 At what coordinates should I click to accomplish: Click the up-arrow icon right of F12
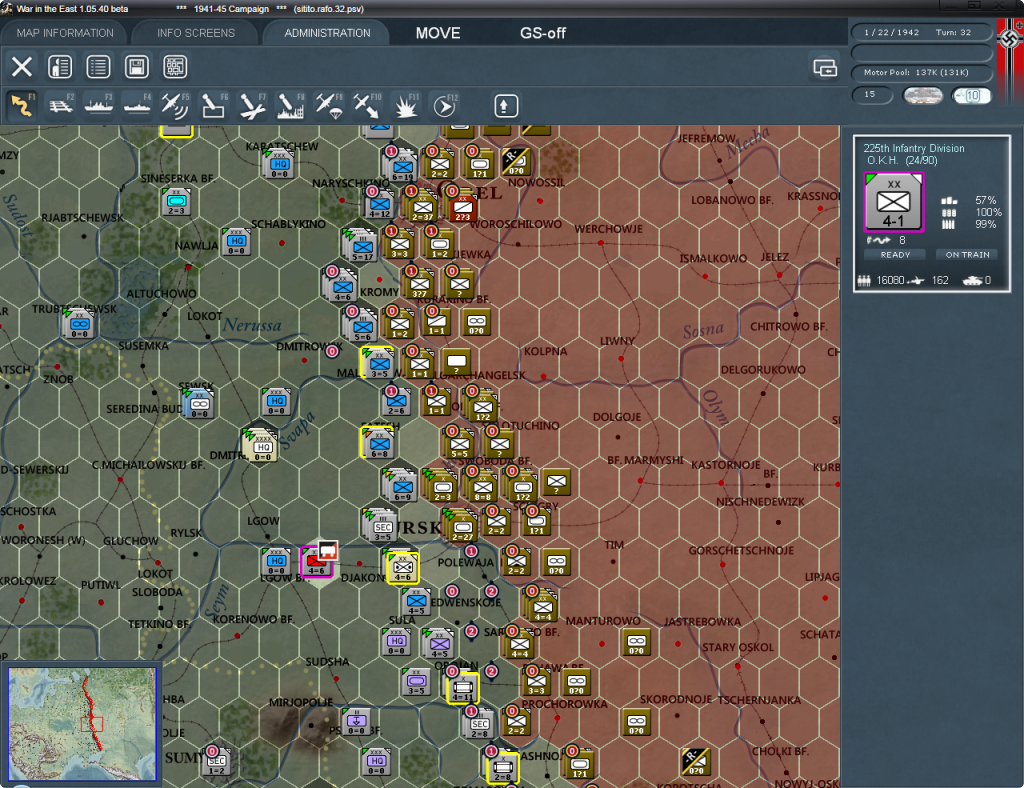505,106
